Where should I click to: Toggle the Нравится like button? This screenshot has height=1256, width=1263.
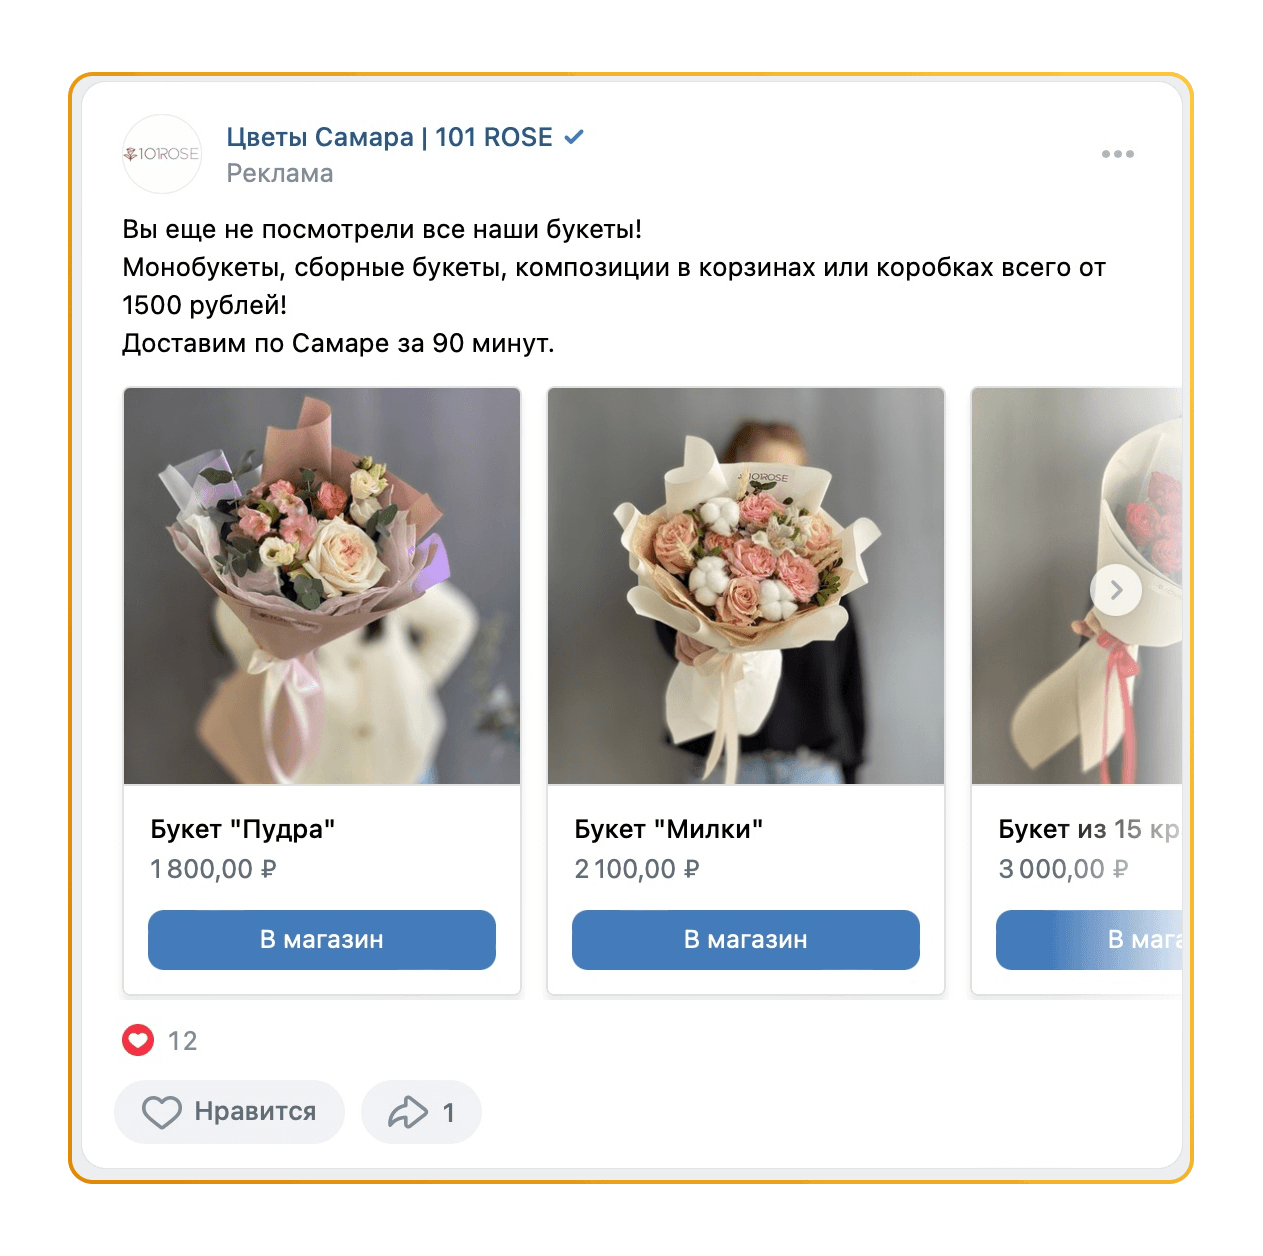(x=229, y=1112)
